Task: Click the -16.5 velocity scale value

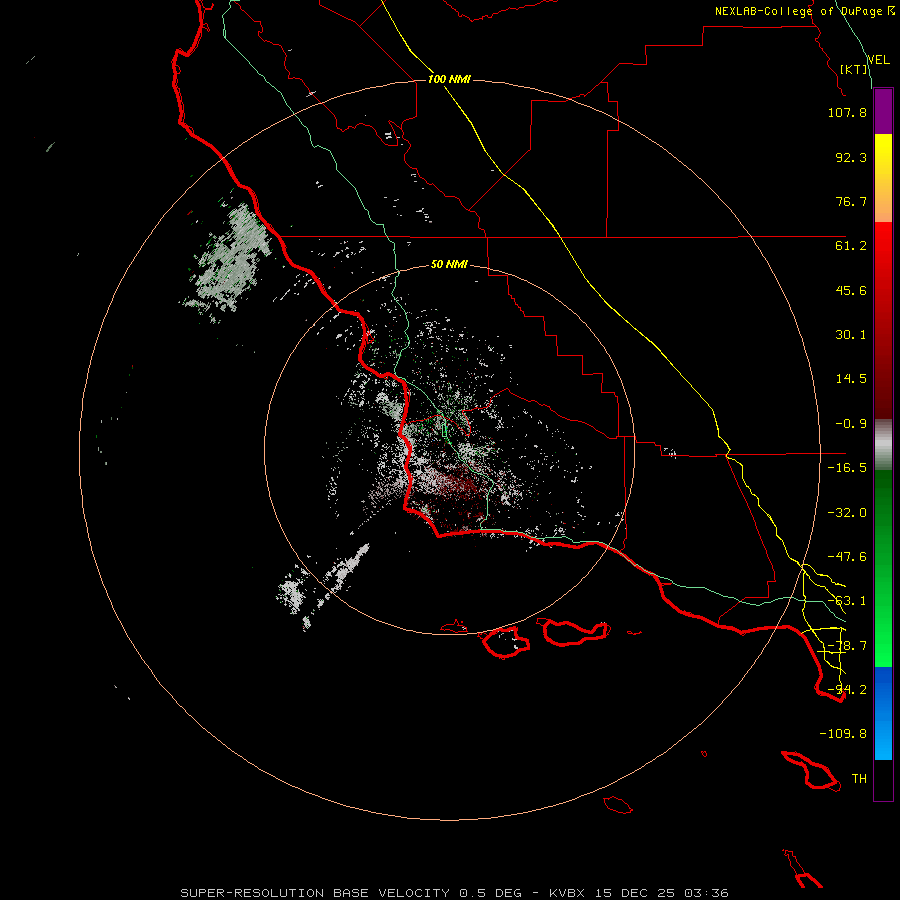Action: click(847, 468)
